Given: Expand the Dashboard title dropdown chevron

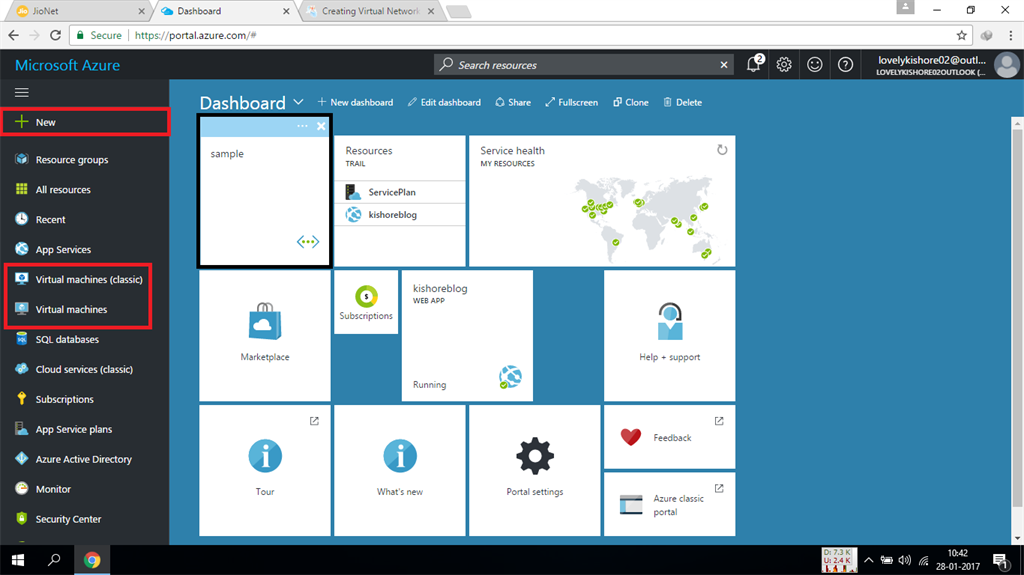Looking at the screenshot, I should pyautogui.click(x=298, y=103).
